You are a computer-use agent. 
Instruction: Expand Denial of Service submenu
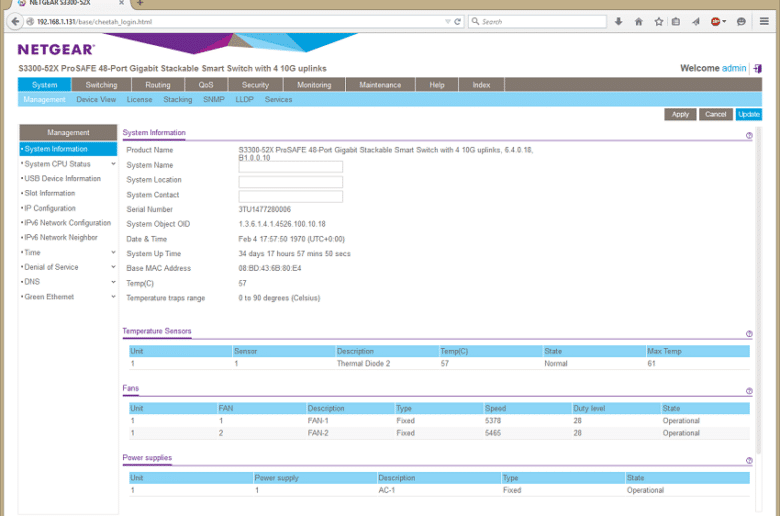click(113, 267)
